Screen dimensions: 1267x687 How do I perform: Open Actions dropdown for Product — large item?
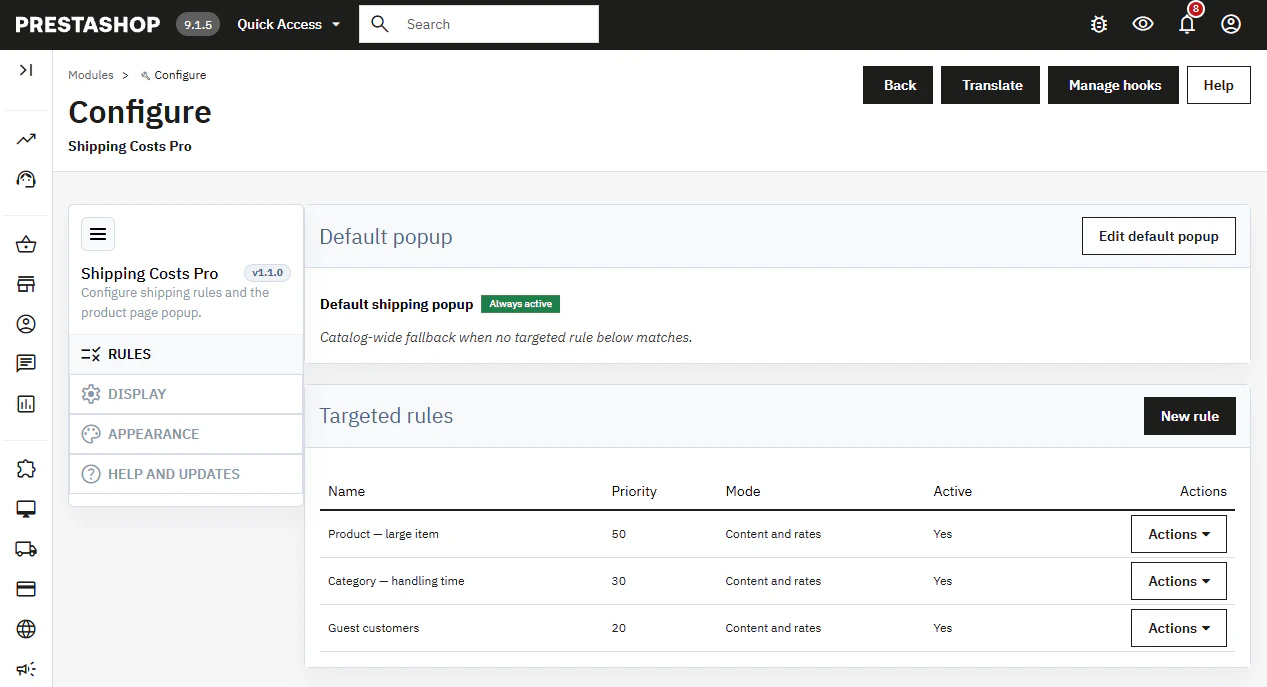click(x=1179, y=534)
